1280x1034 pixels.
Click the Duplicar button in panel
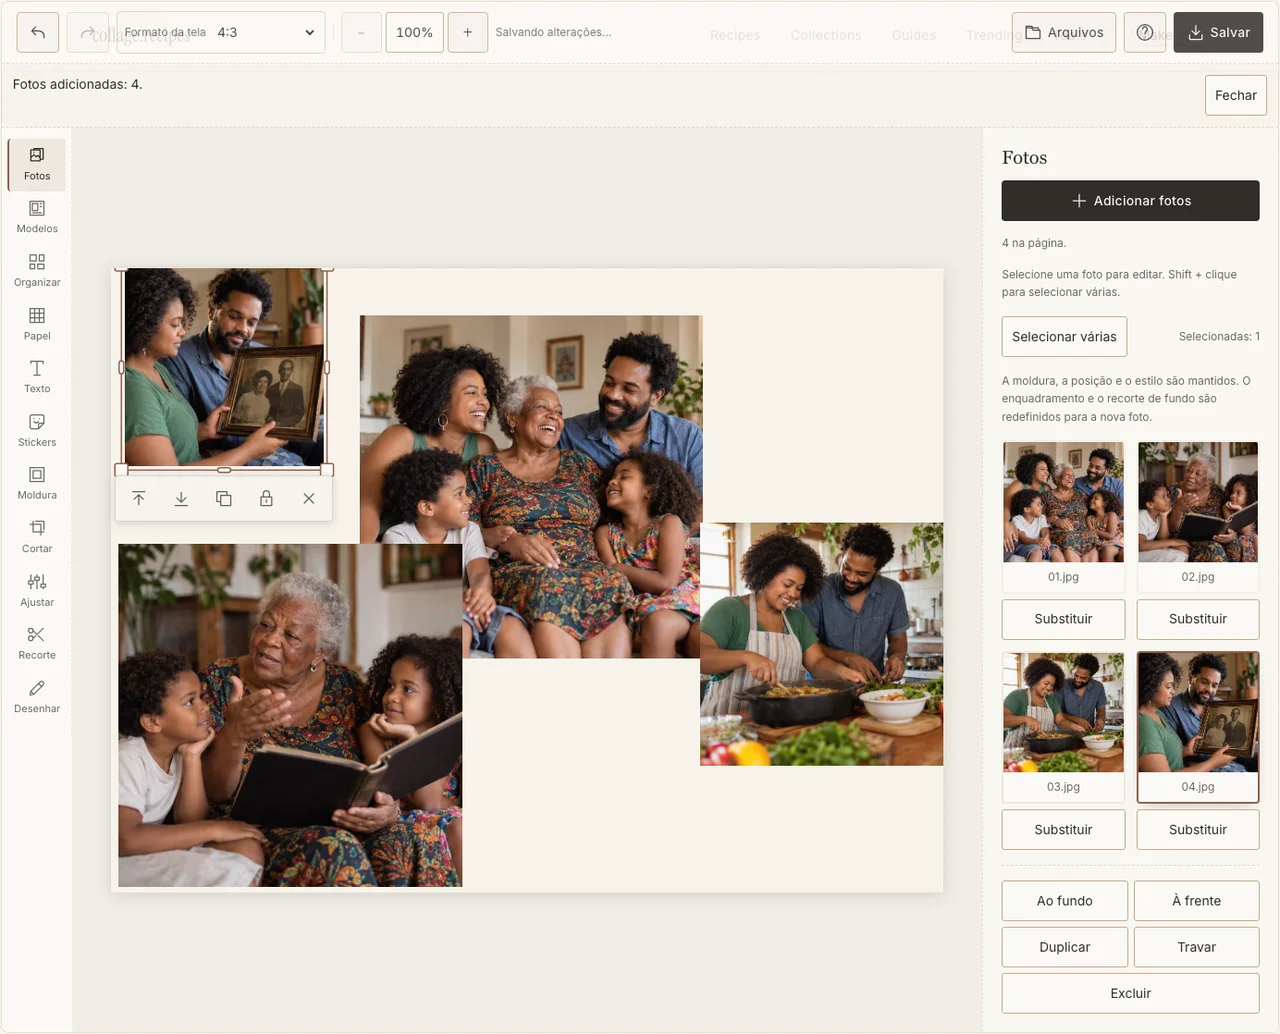click(1065, 947)
